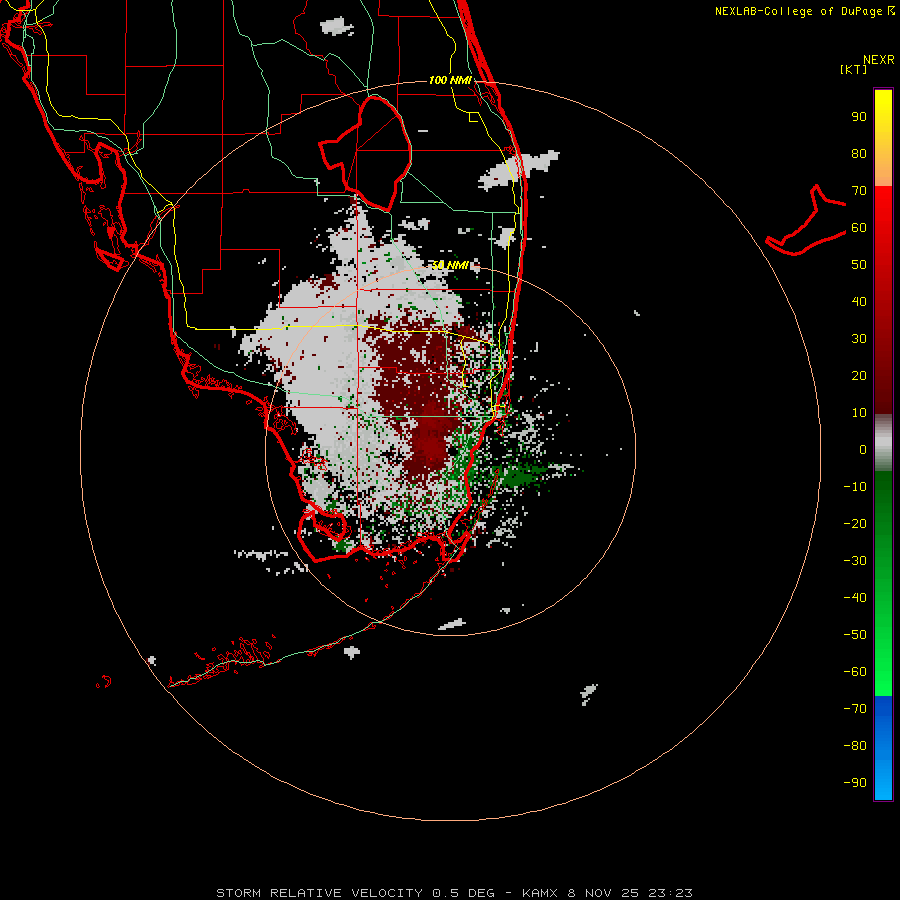This screenshot has height=900, width=900.
Task: Select the 50 NMI range ring label
Action: (450, 265)
